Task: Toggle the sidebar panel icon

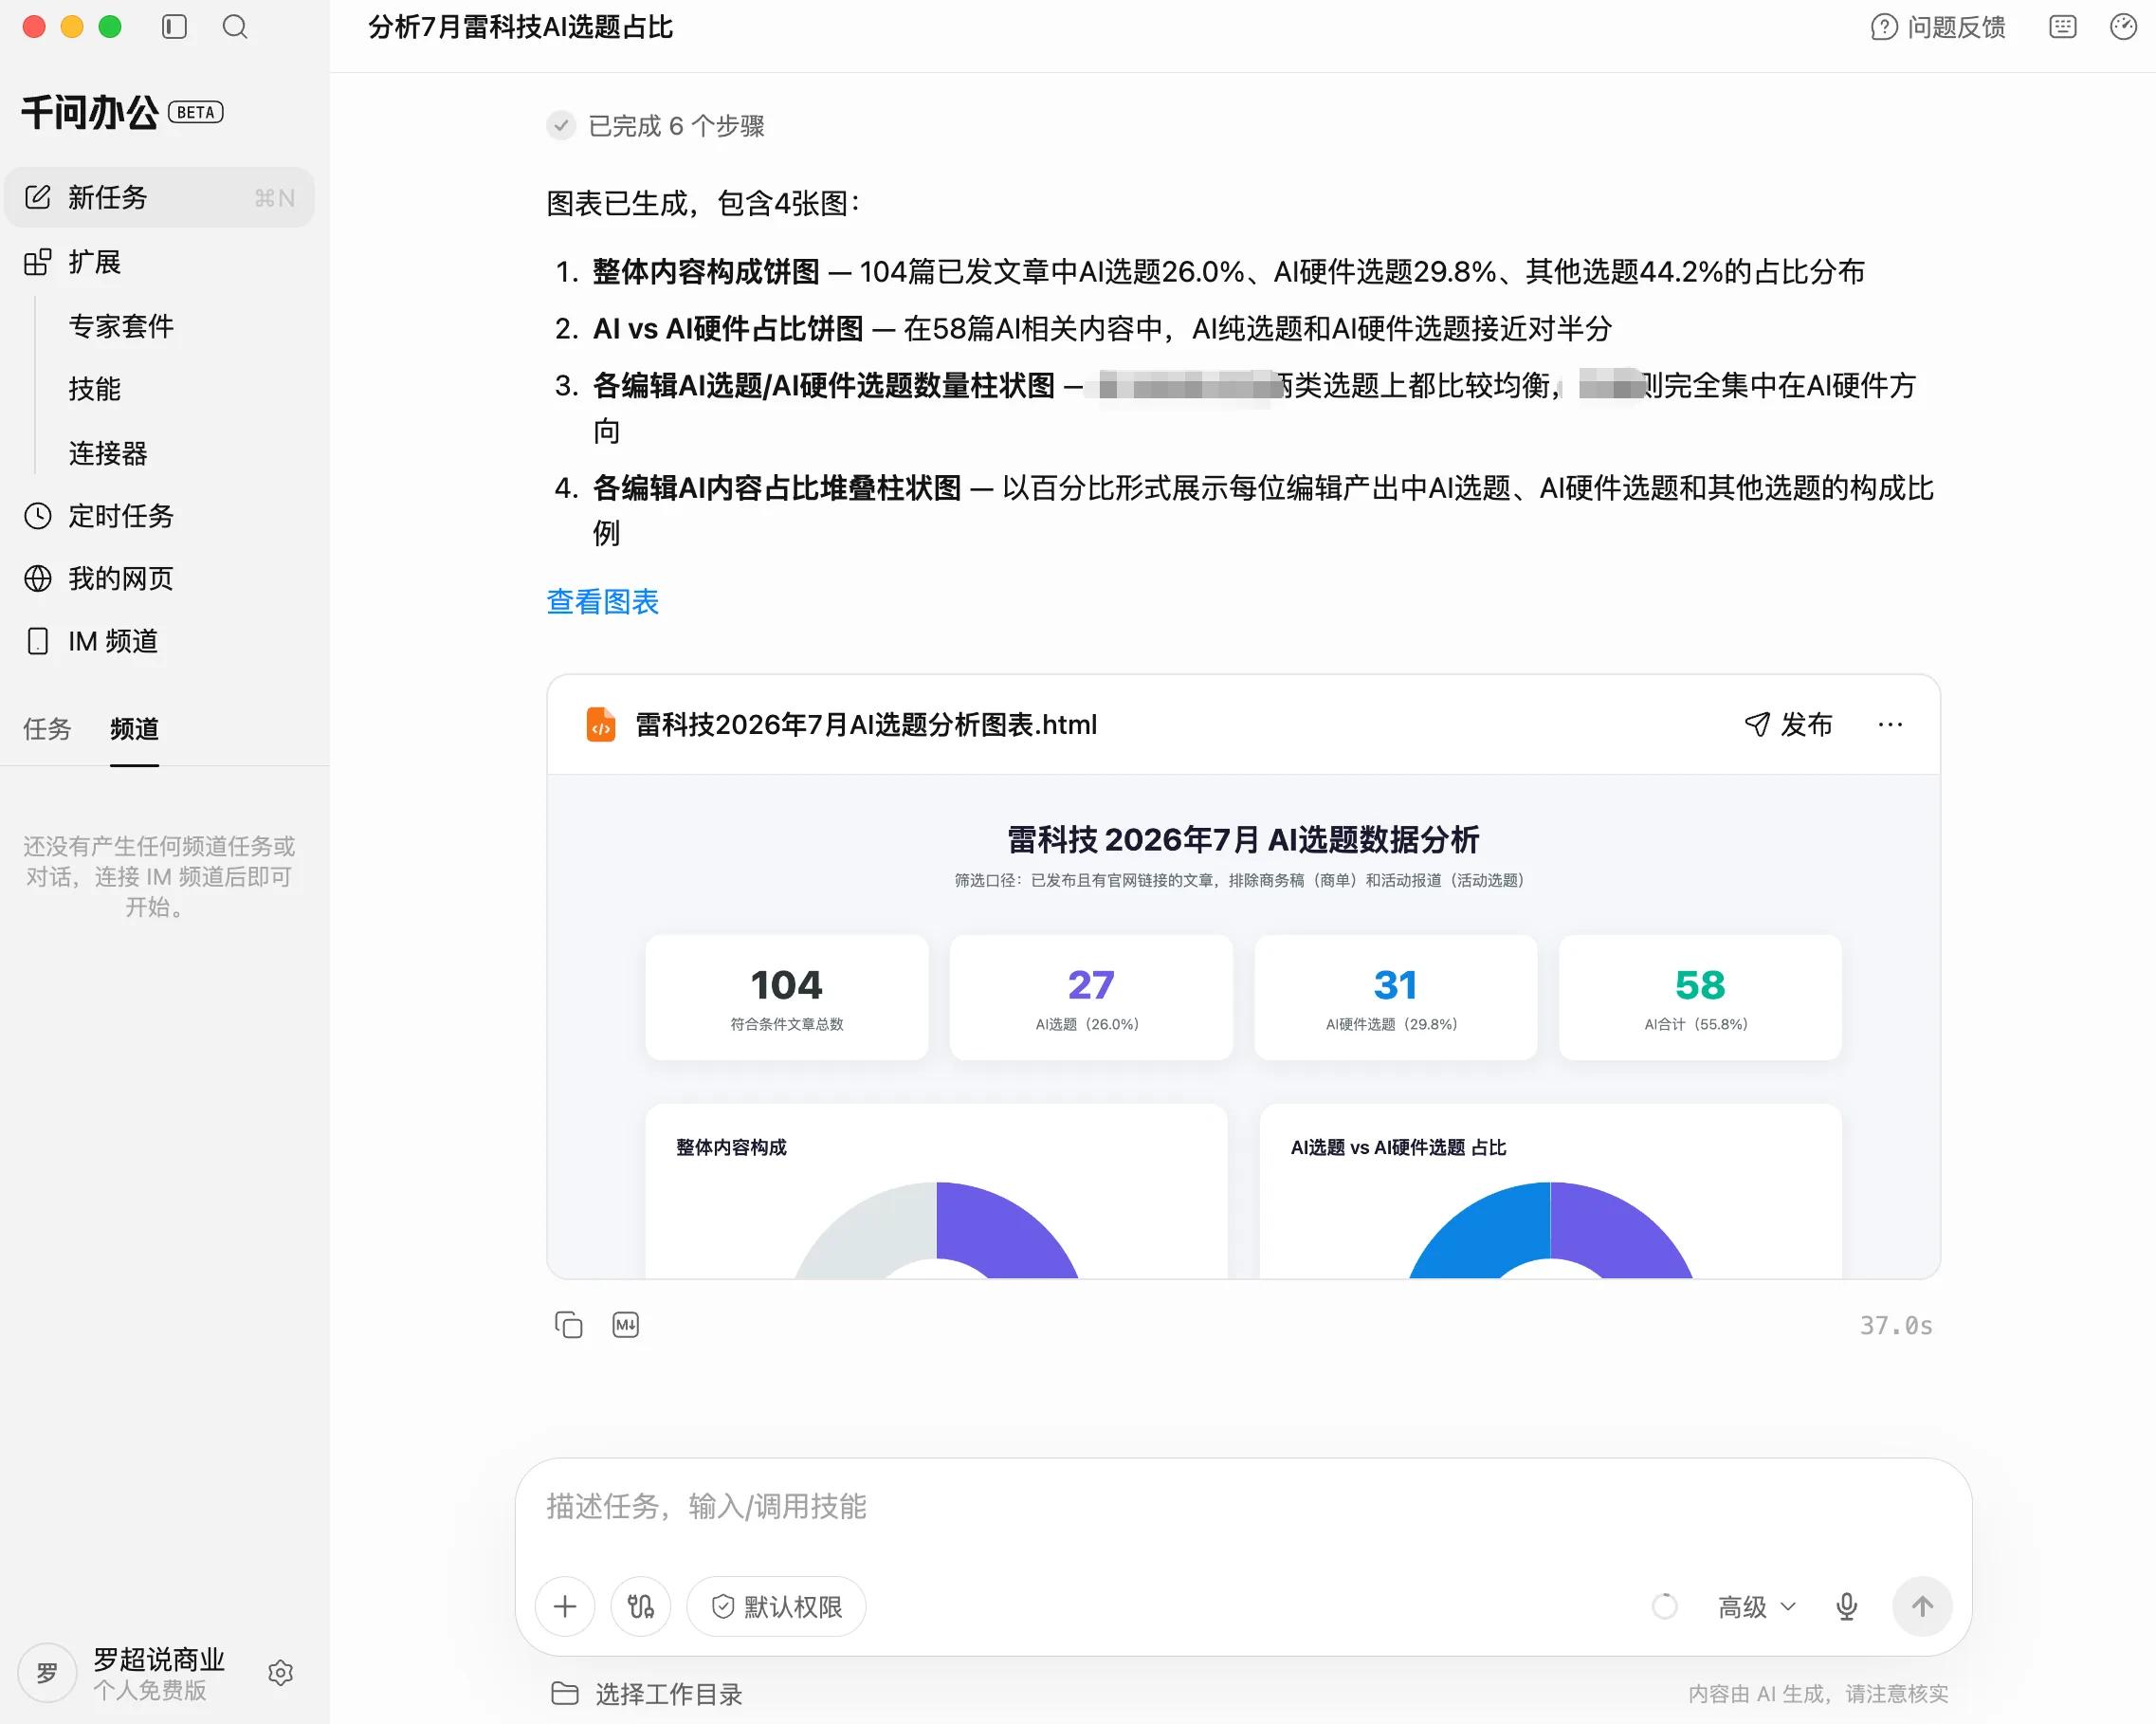Action: pyautogui.click(x=174, y=27)
